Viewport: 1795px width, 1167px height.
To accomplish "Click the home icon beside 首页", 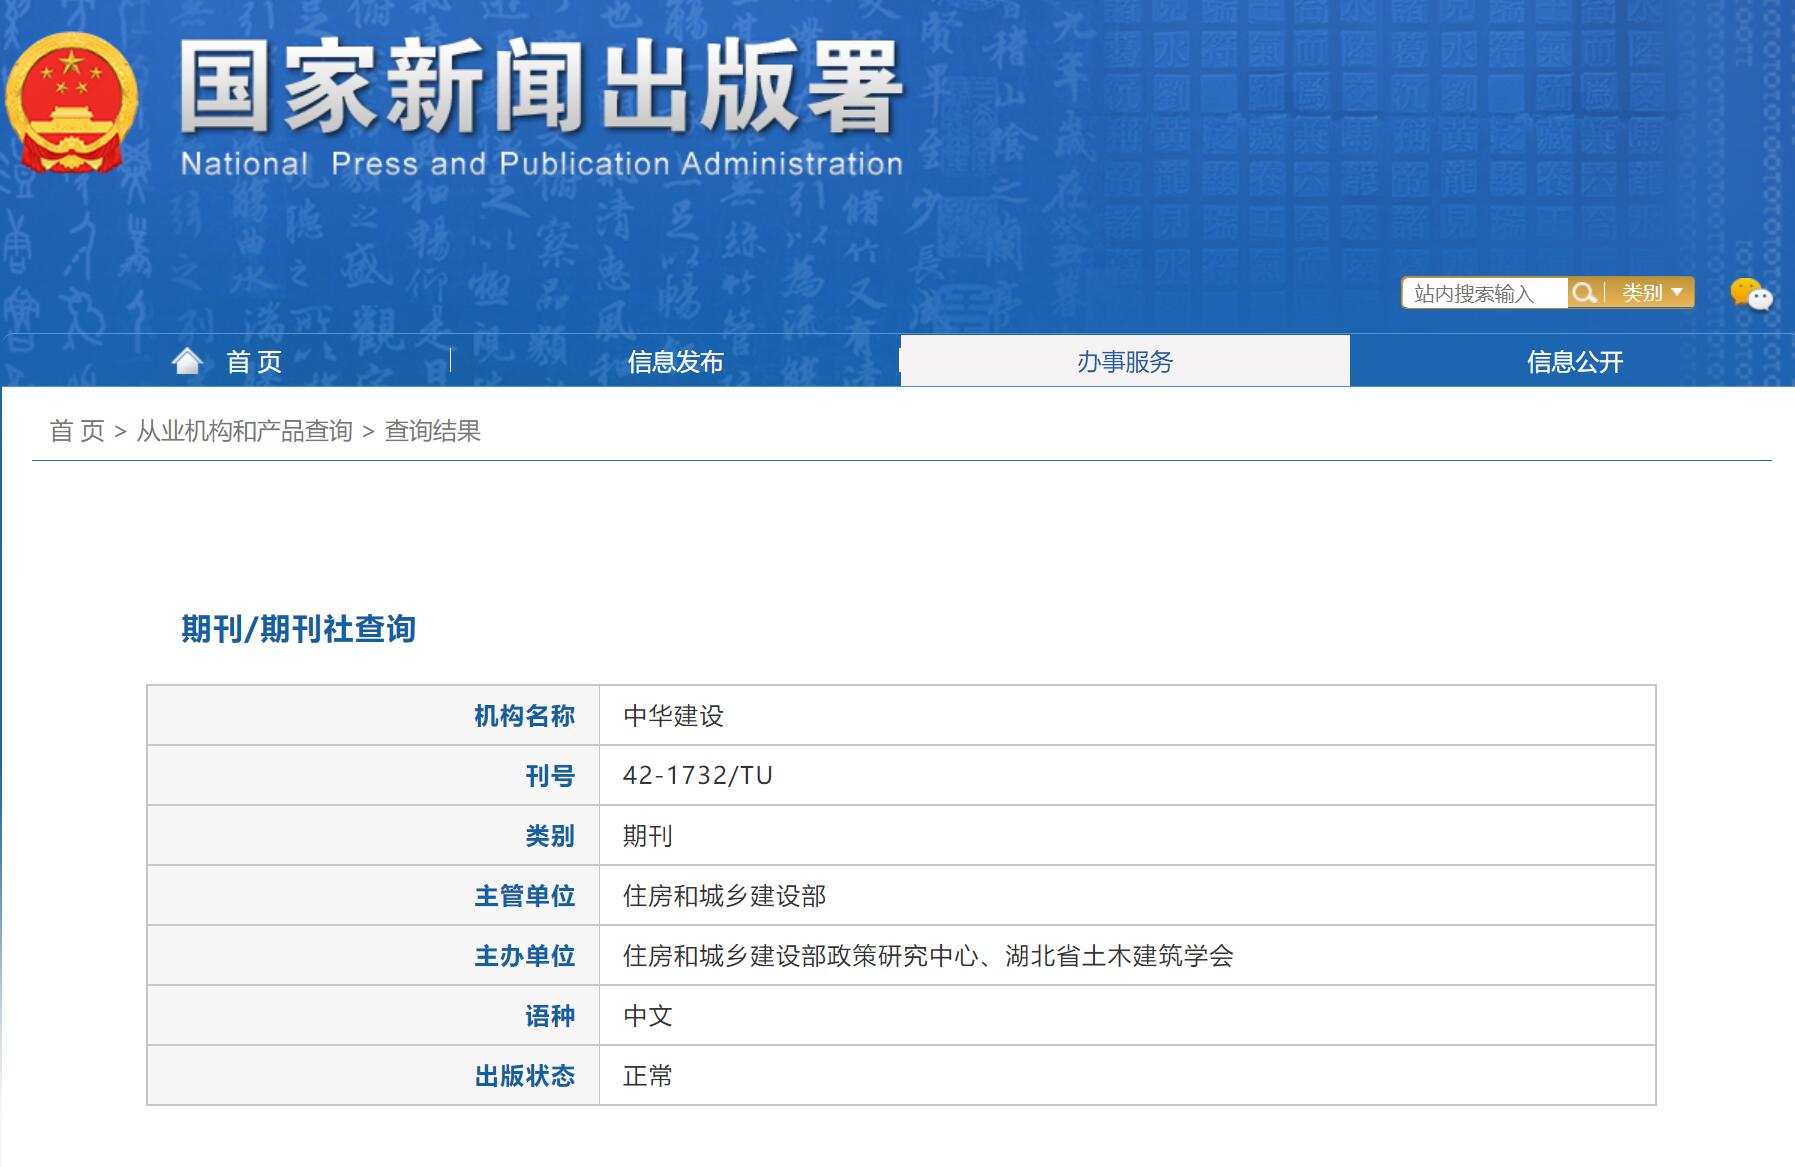I will pos(186,360).
